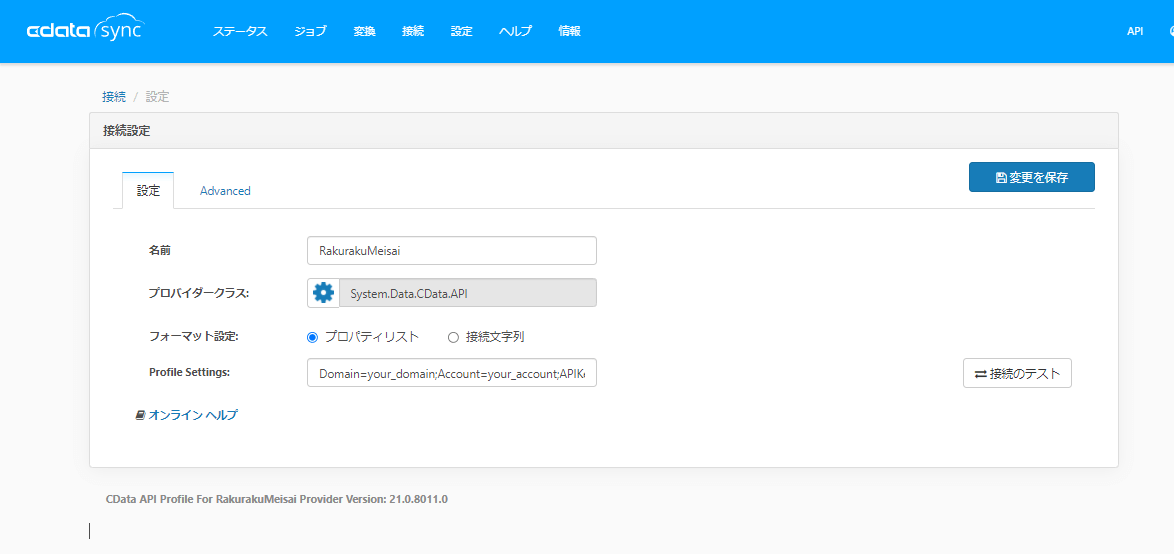Select the 設定 tab in the panel
Screen dimensions: 1174x554
pos(148,191)
